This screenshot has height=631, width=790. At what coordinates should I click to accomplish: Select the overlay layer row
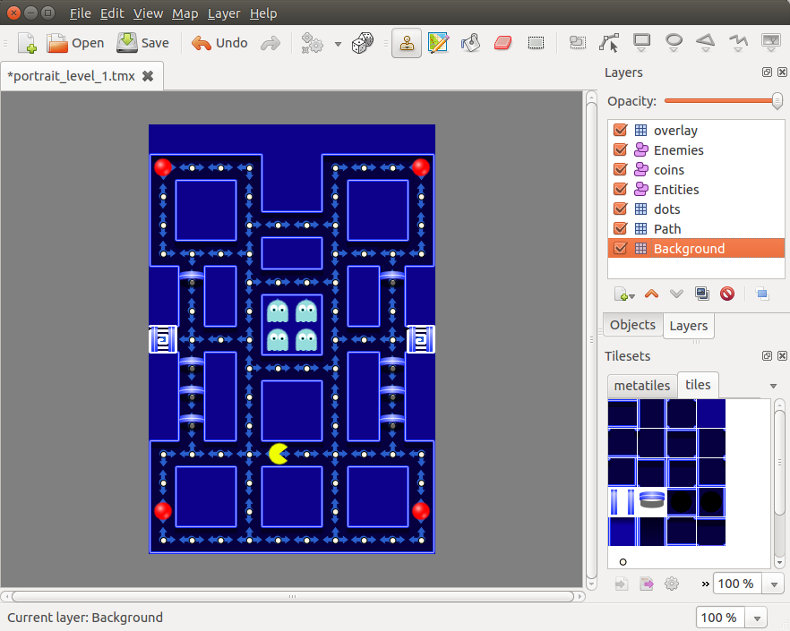[696, 130]
